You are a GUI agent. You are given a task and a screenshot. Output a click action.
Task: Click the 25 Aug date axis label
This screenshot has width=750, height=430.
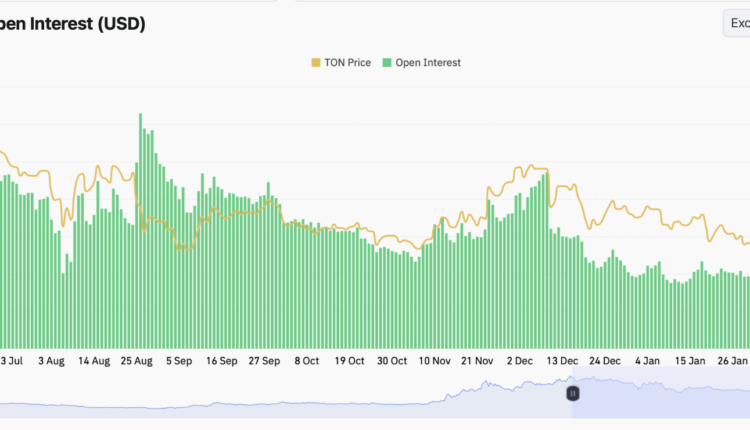136,360
